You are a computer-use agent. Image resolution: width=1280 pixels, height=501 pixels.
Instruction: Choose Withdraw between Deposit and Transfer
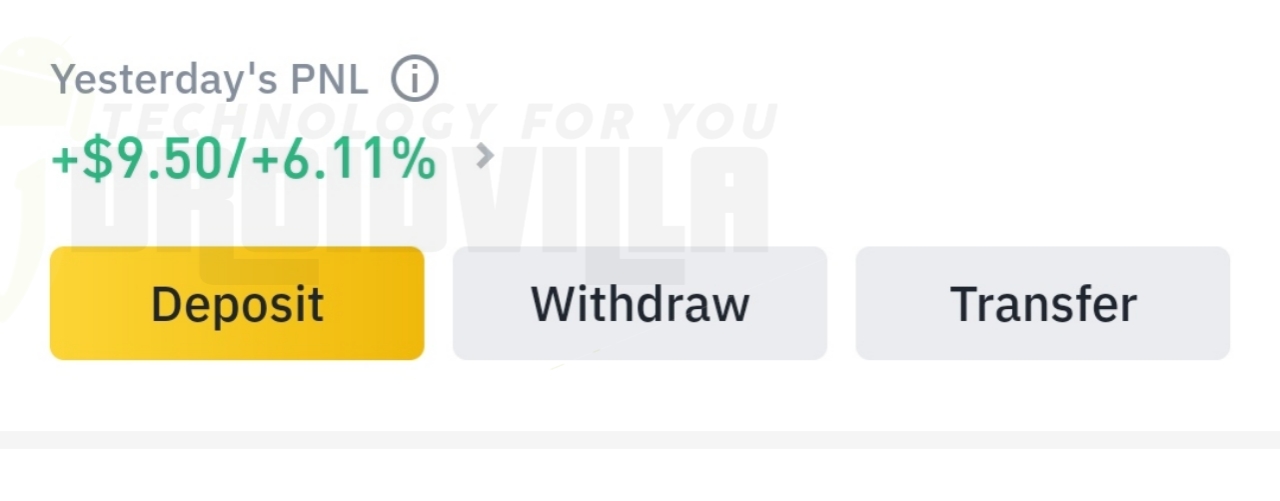coord(640,303)
